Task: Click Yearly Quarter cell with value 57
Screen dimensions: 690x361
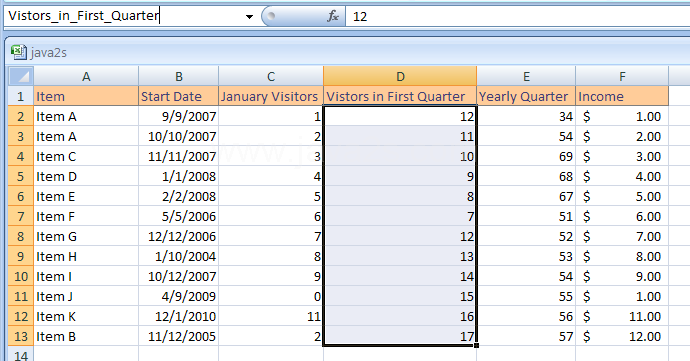Action: pyautogui.click(x=526, y=336)
